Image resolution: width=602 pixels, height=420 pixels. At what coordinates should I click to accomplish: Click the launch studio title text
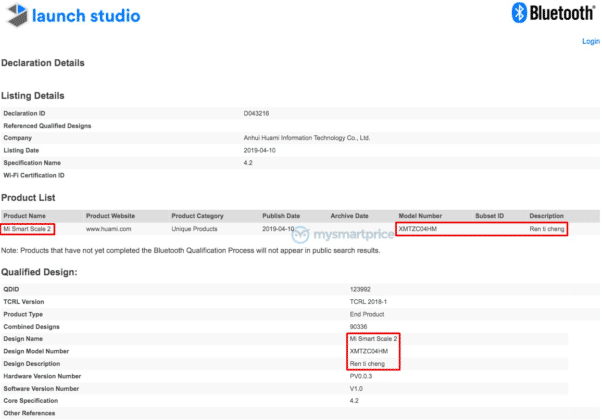tap(86, 16)
